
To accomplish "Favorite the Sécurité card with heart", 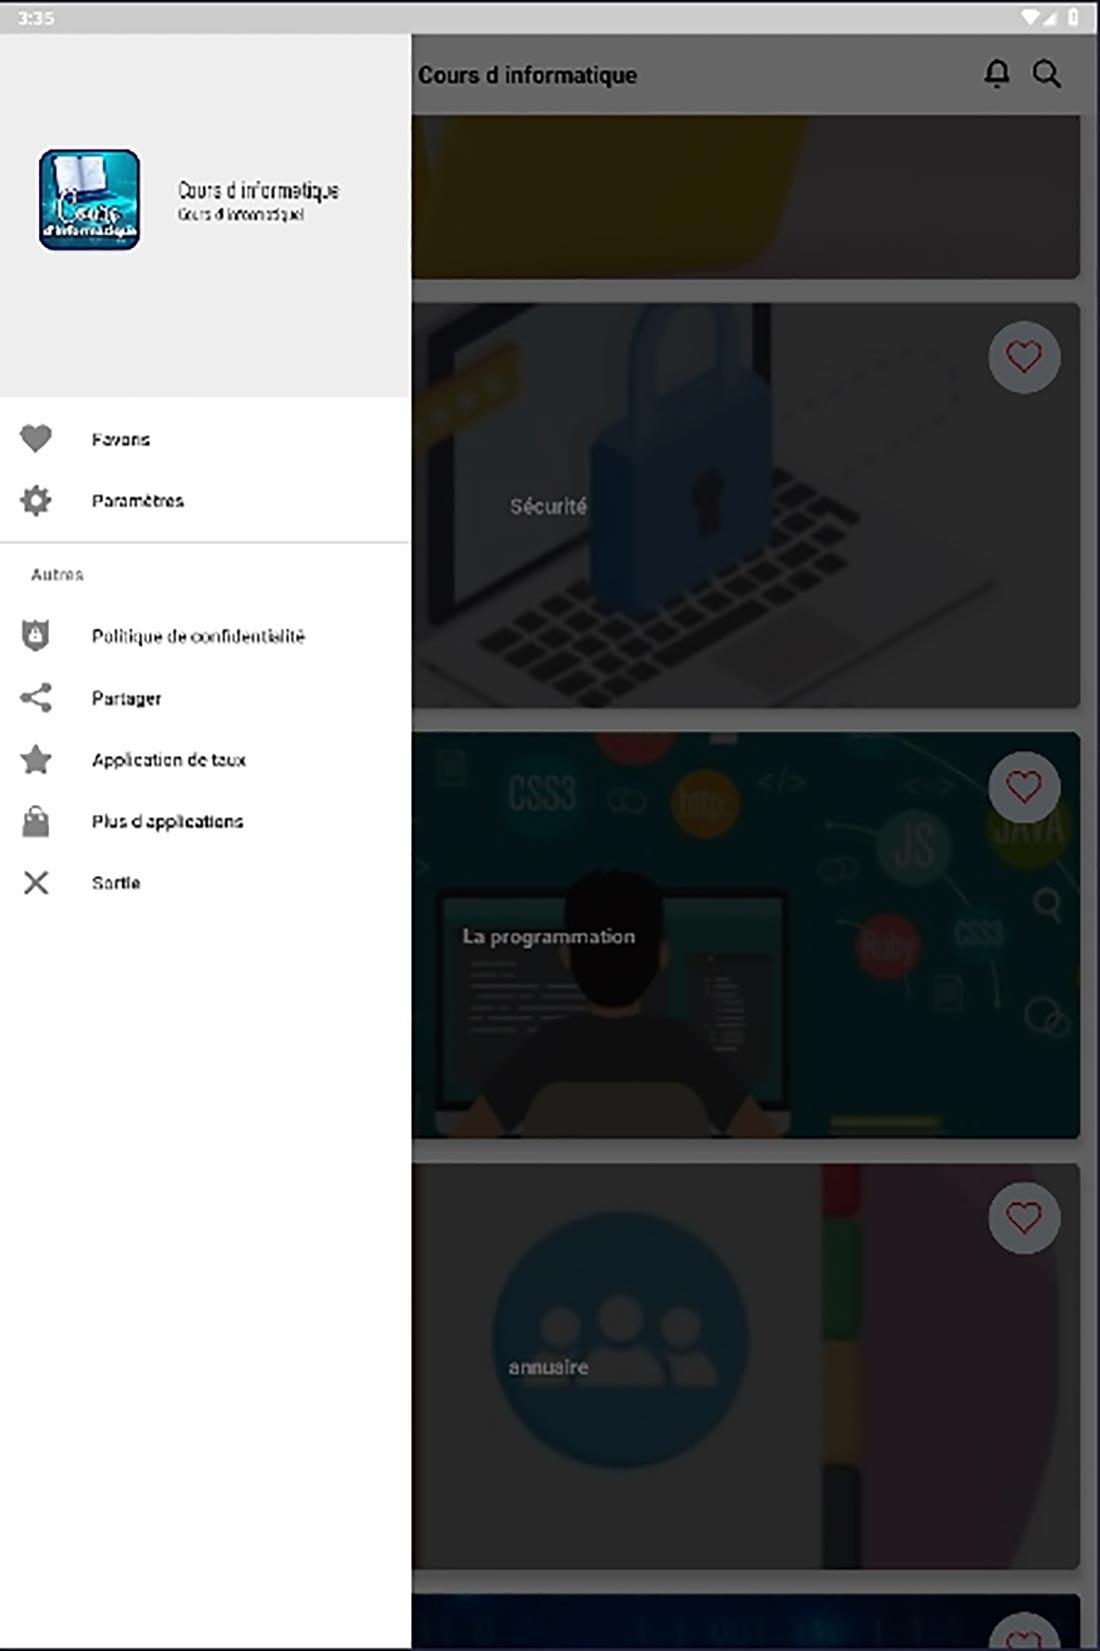I will [x=1024, y=357].
